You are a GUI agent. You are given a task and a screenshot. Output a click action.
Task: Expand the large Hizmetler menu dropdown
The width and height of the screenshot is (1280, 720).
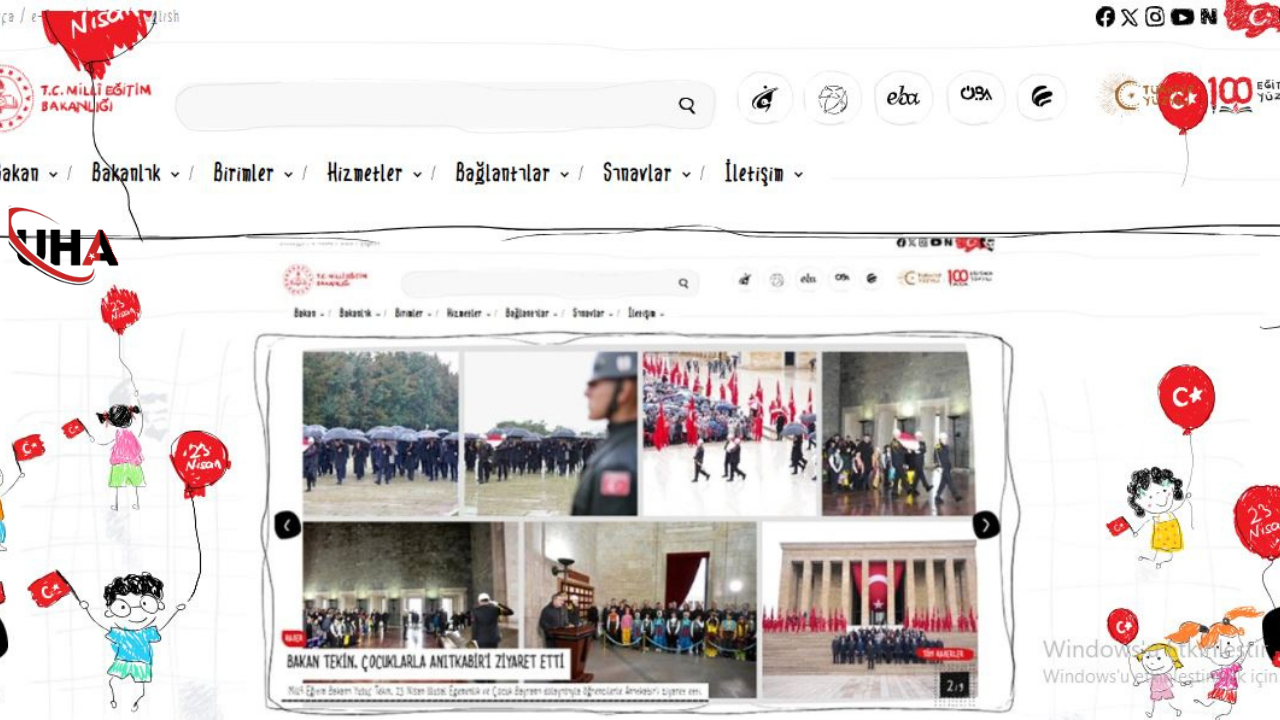pyautogui.click(x=374, y=174)
